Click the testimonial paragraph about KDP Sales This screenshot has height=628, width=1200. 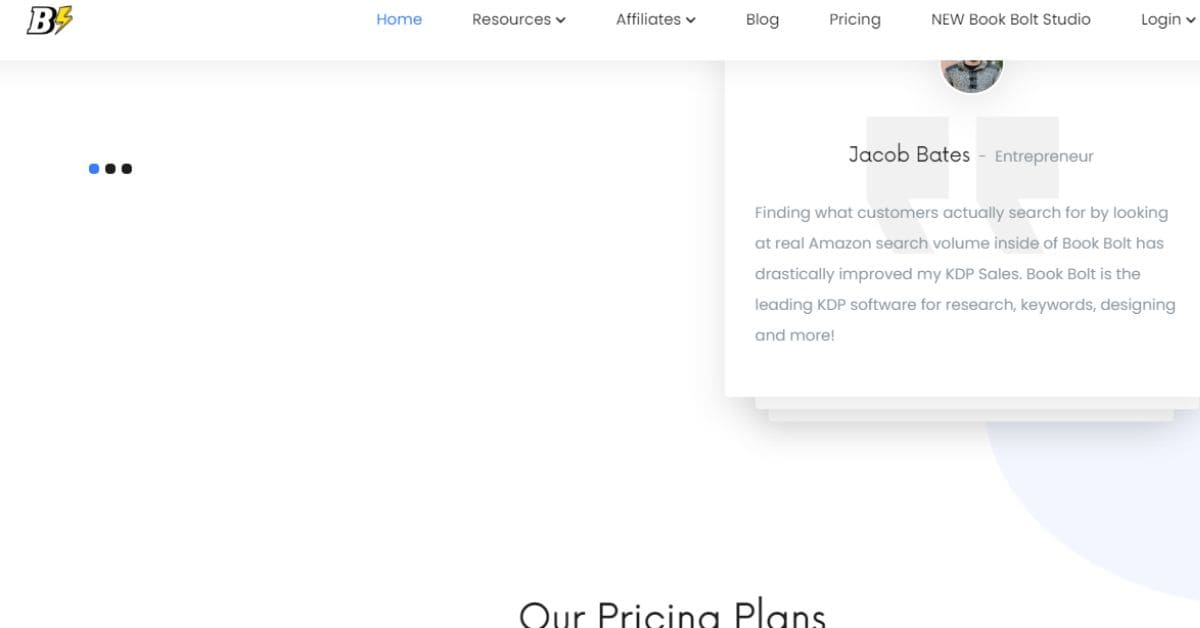point(965,274)
